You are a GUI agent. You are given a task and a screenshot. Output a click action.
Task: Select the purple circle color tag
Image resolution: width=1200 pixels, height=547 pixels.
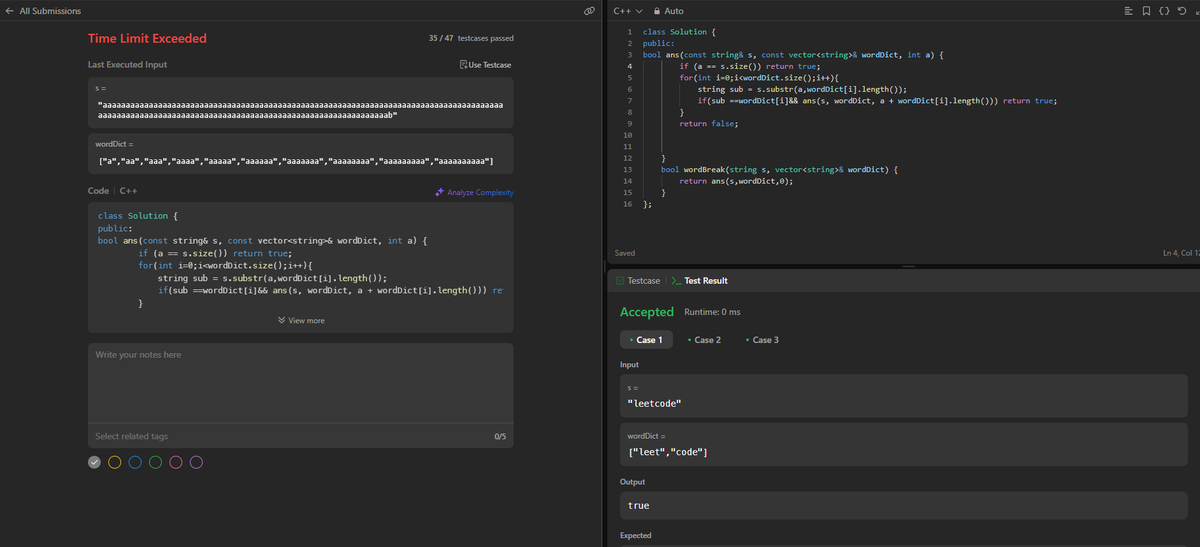click(196, 462)
